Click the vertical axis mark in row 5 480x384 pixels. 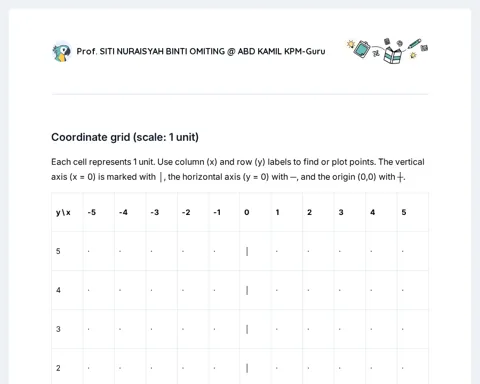pos(247,251)
